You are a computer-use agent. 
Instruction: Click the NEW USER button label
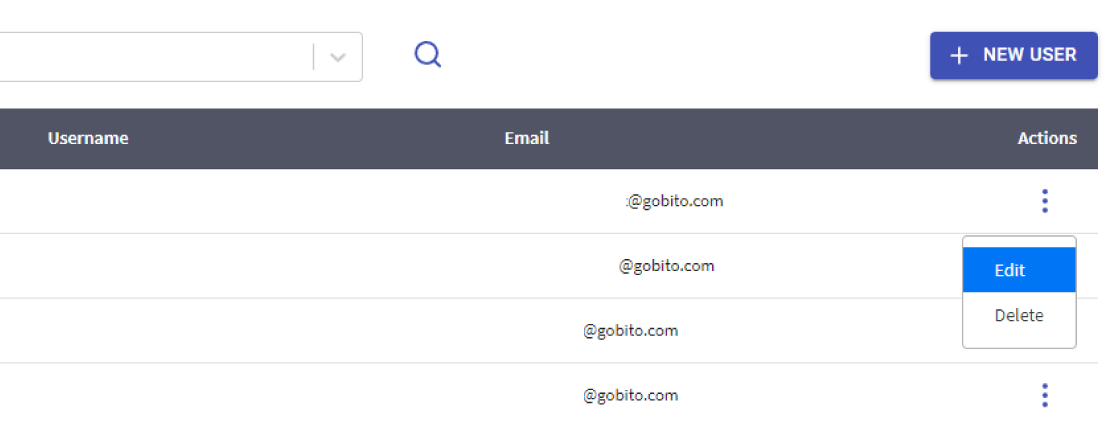(x=1030, y=55)
